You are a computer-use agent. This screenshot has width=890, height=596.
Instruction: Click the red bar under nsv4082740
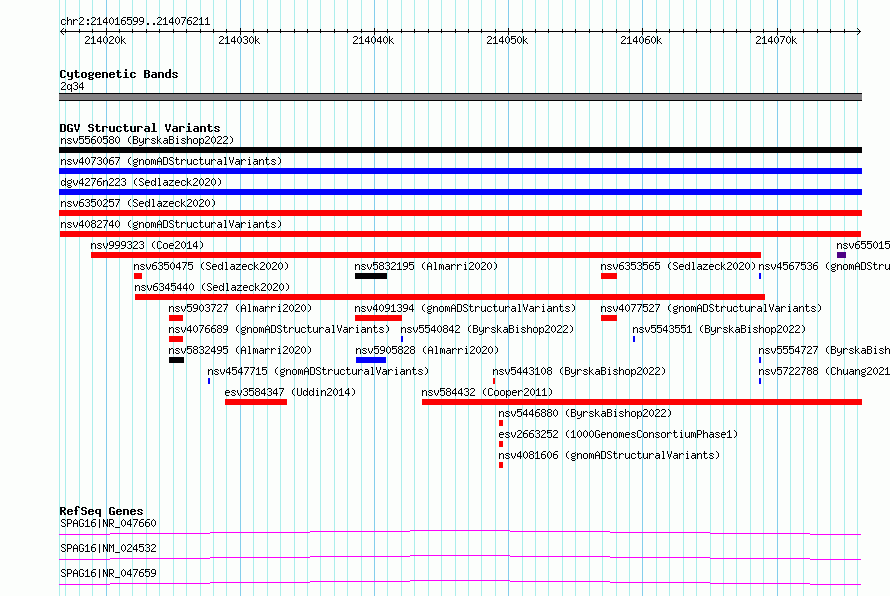pos(460,234)
